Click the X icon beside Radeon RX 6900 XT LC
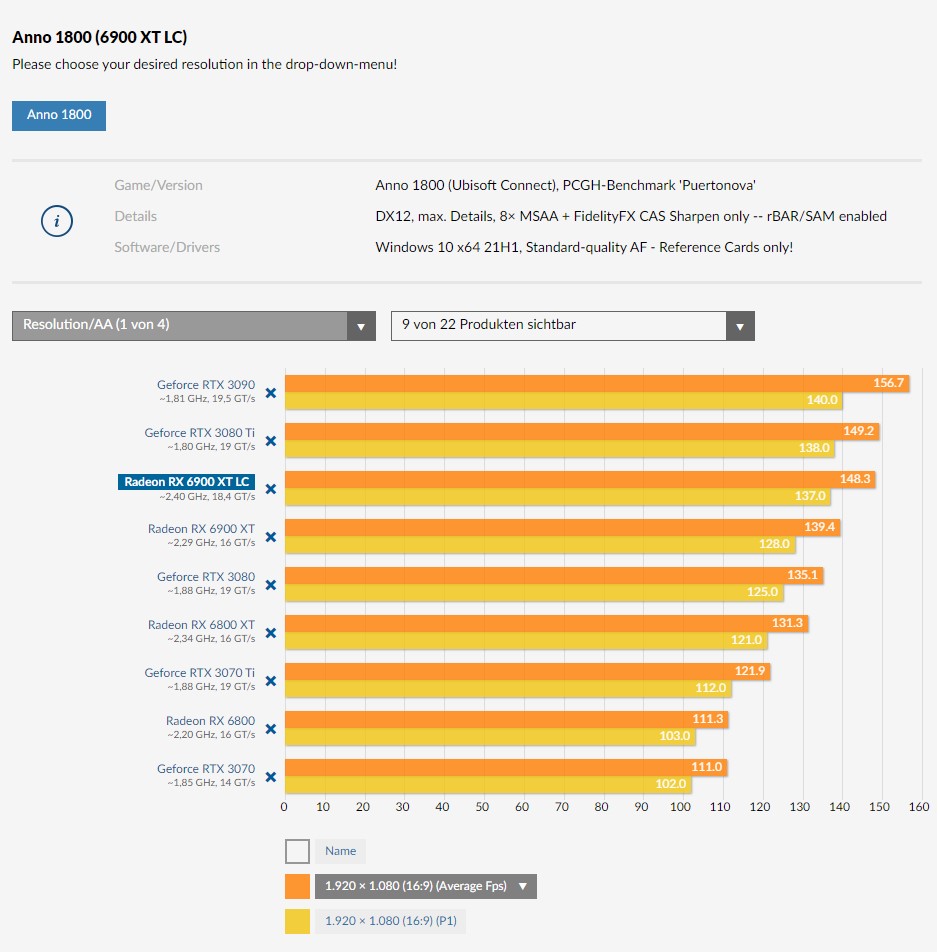The height and width of the screenshot is (952, 938). (270, 489)
